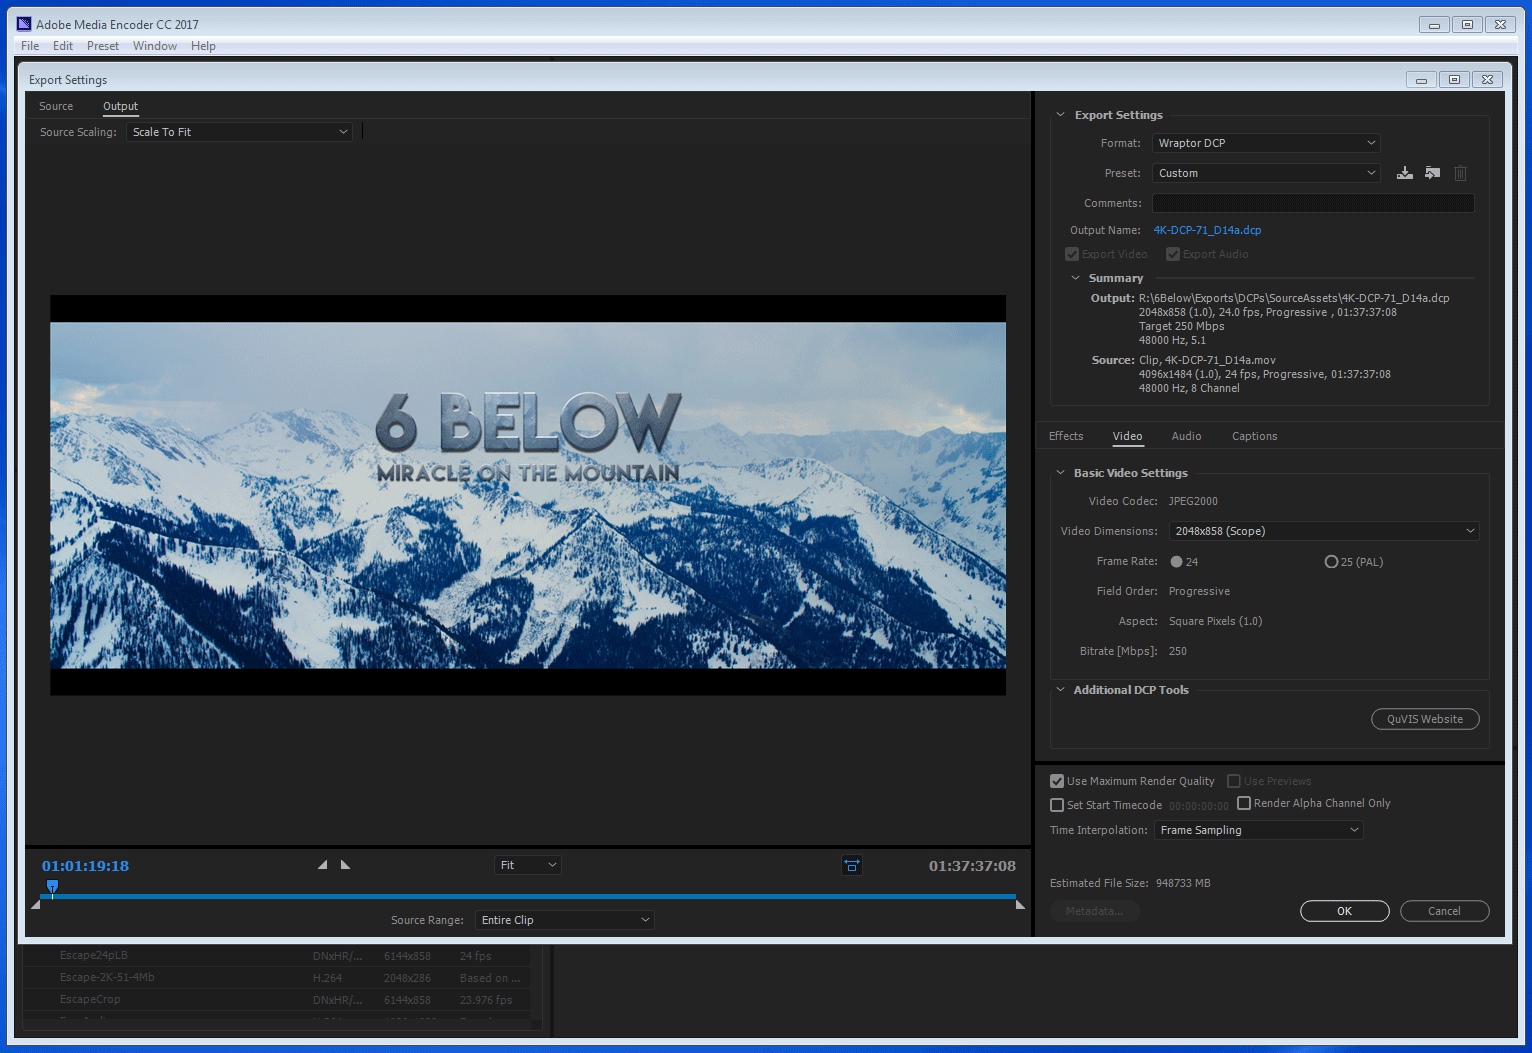Screen dimensions: 1532x1053
Task: Switch to the Effects tab
Action: click(x=1066, y=436)
